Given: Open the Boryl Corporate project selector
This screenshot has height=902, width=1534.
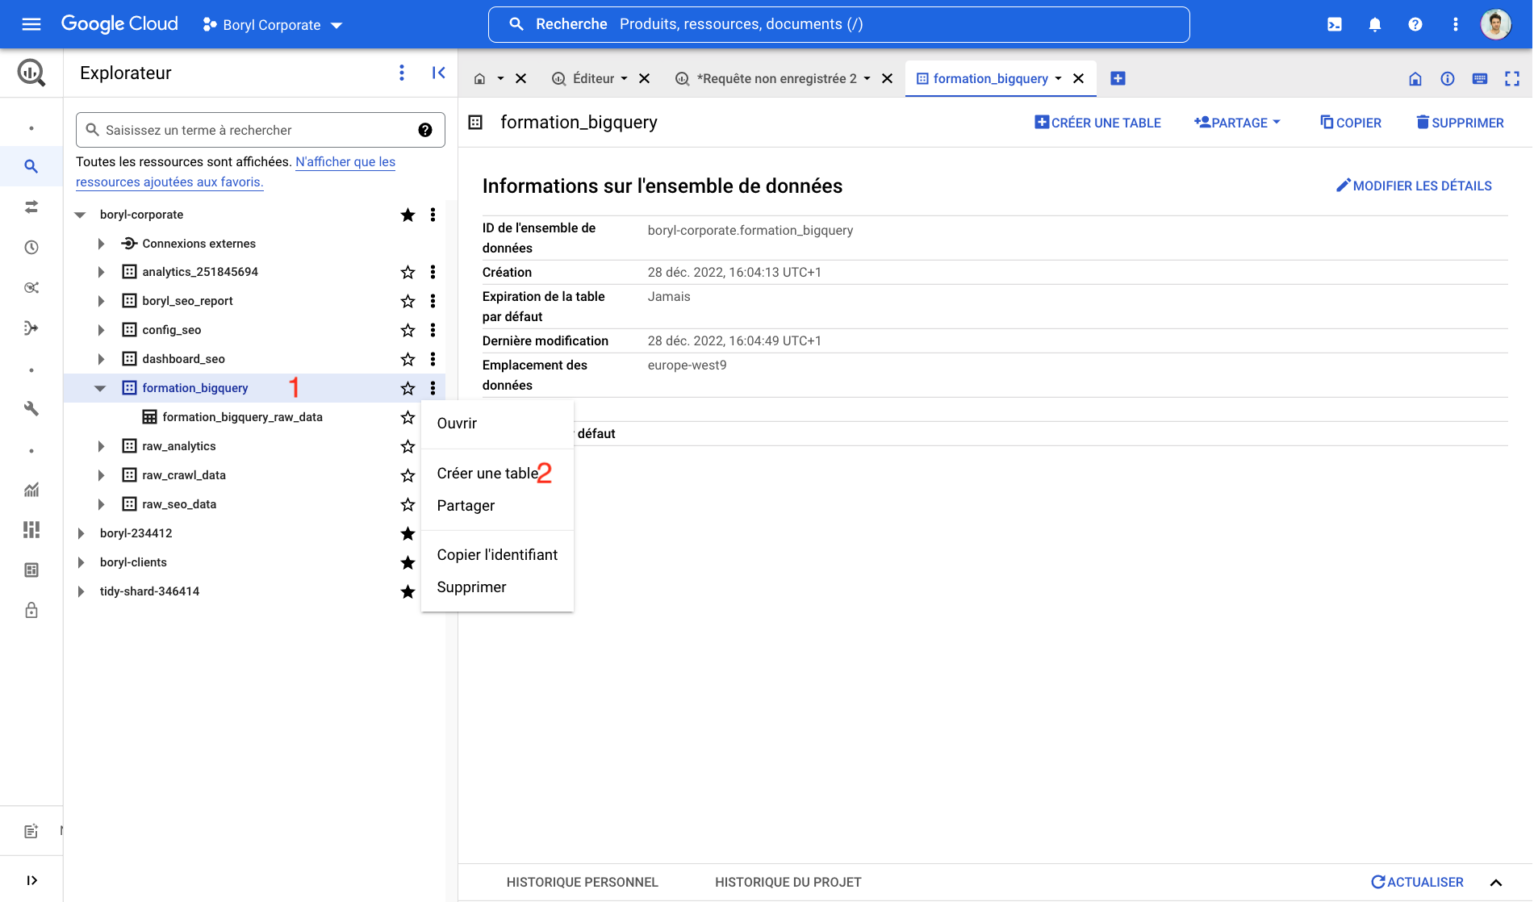Looking at the screenshot, I should coord(271,24).
